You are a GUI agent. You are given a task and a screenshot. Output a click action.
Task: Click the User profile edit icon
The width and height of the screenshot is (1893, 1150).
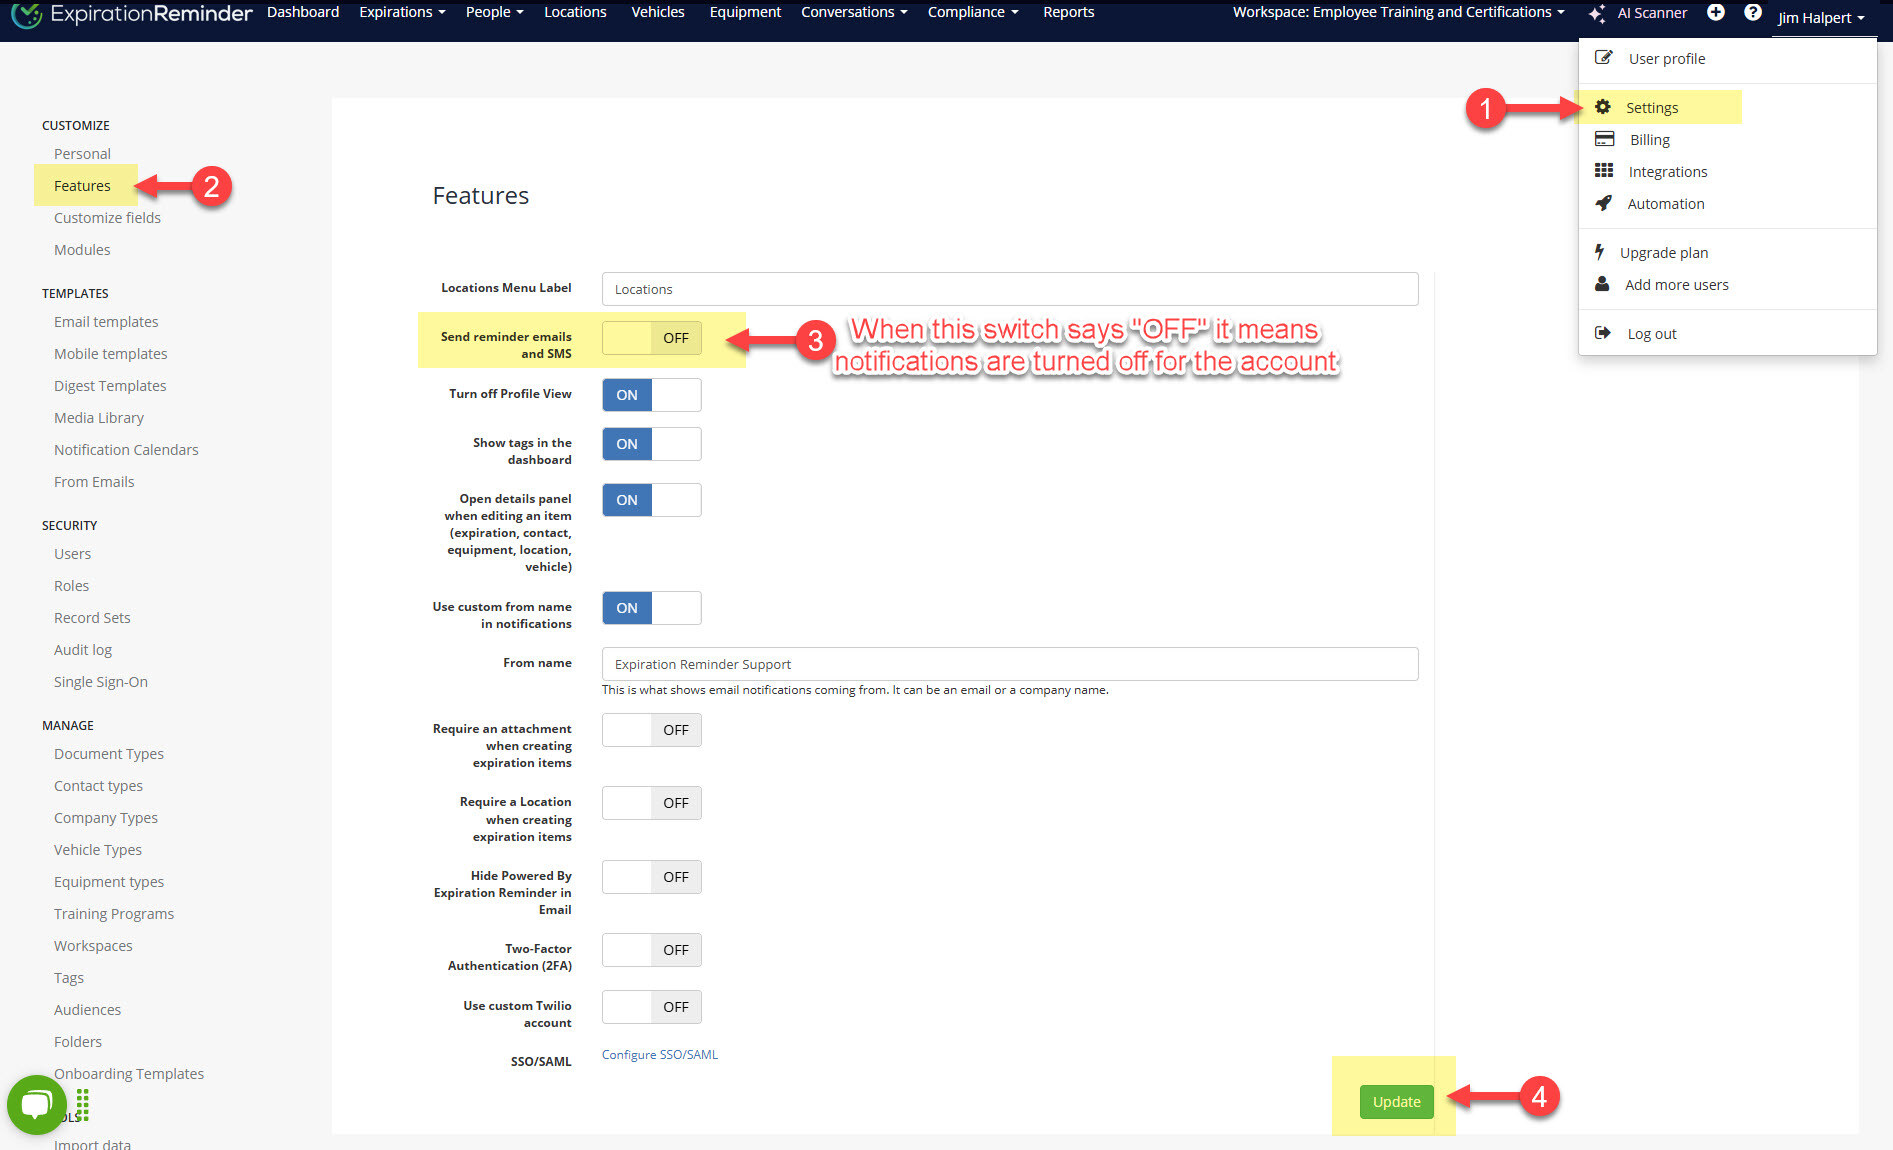[1603, 58]
